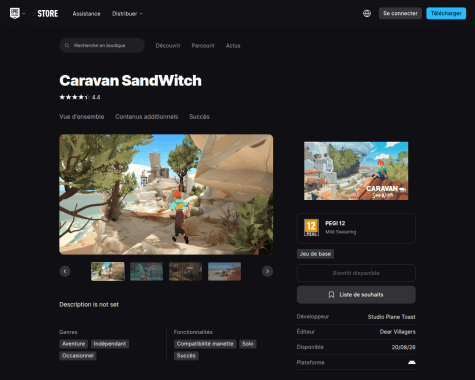
Task: Click the Jeu de base tag
Action: (x=315, y=254)
